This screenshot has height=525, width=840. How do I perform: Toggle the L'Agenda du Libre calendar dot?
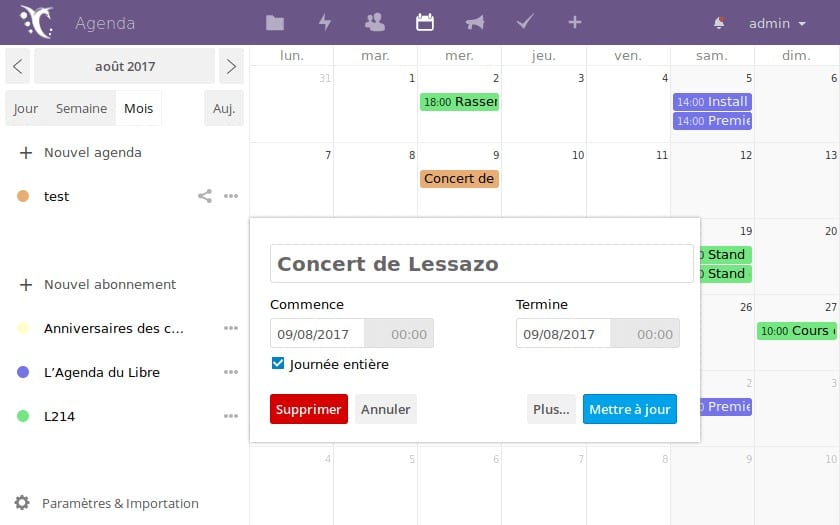click(x=23, y=372)
